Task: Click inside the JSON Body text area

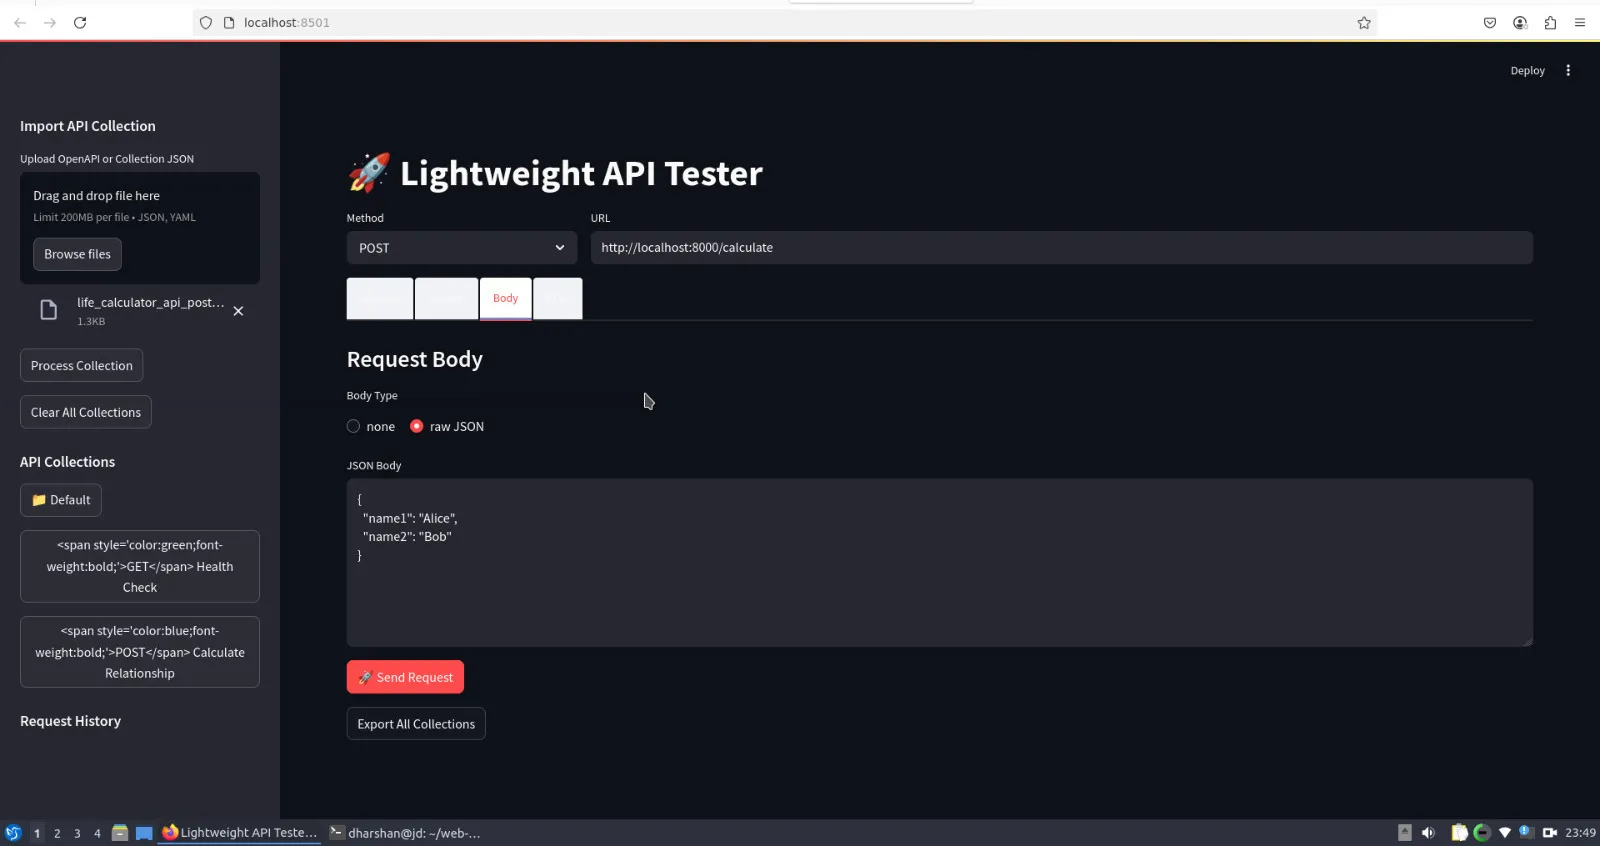Action: [939, 562]
